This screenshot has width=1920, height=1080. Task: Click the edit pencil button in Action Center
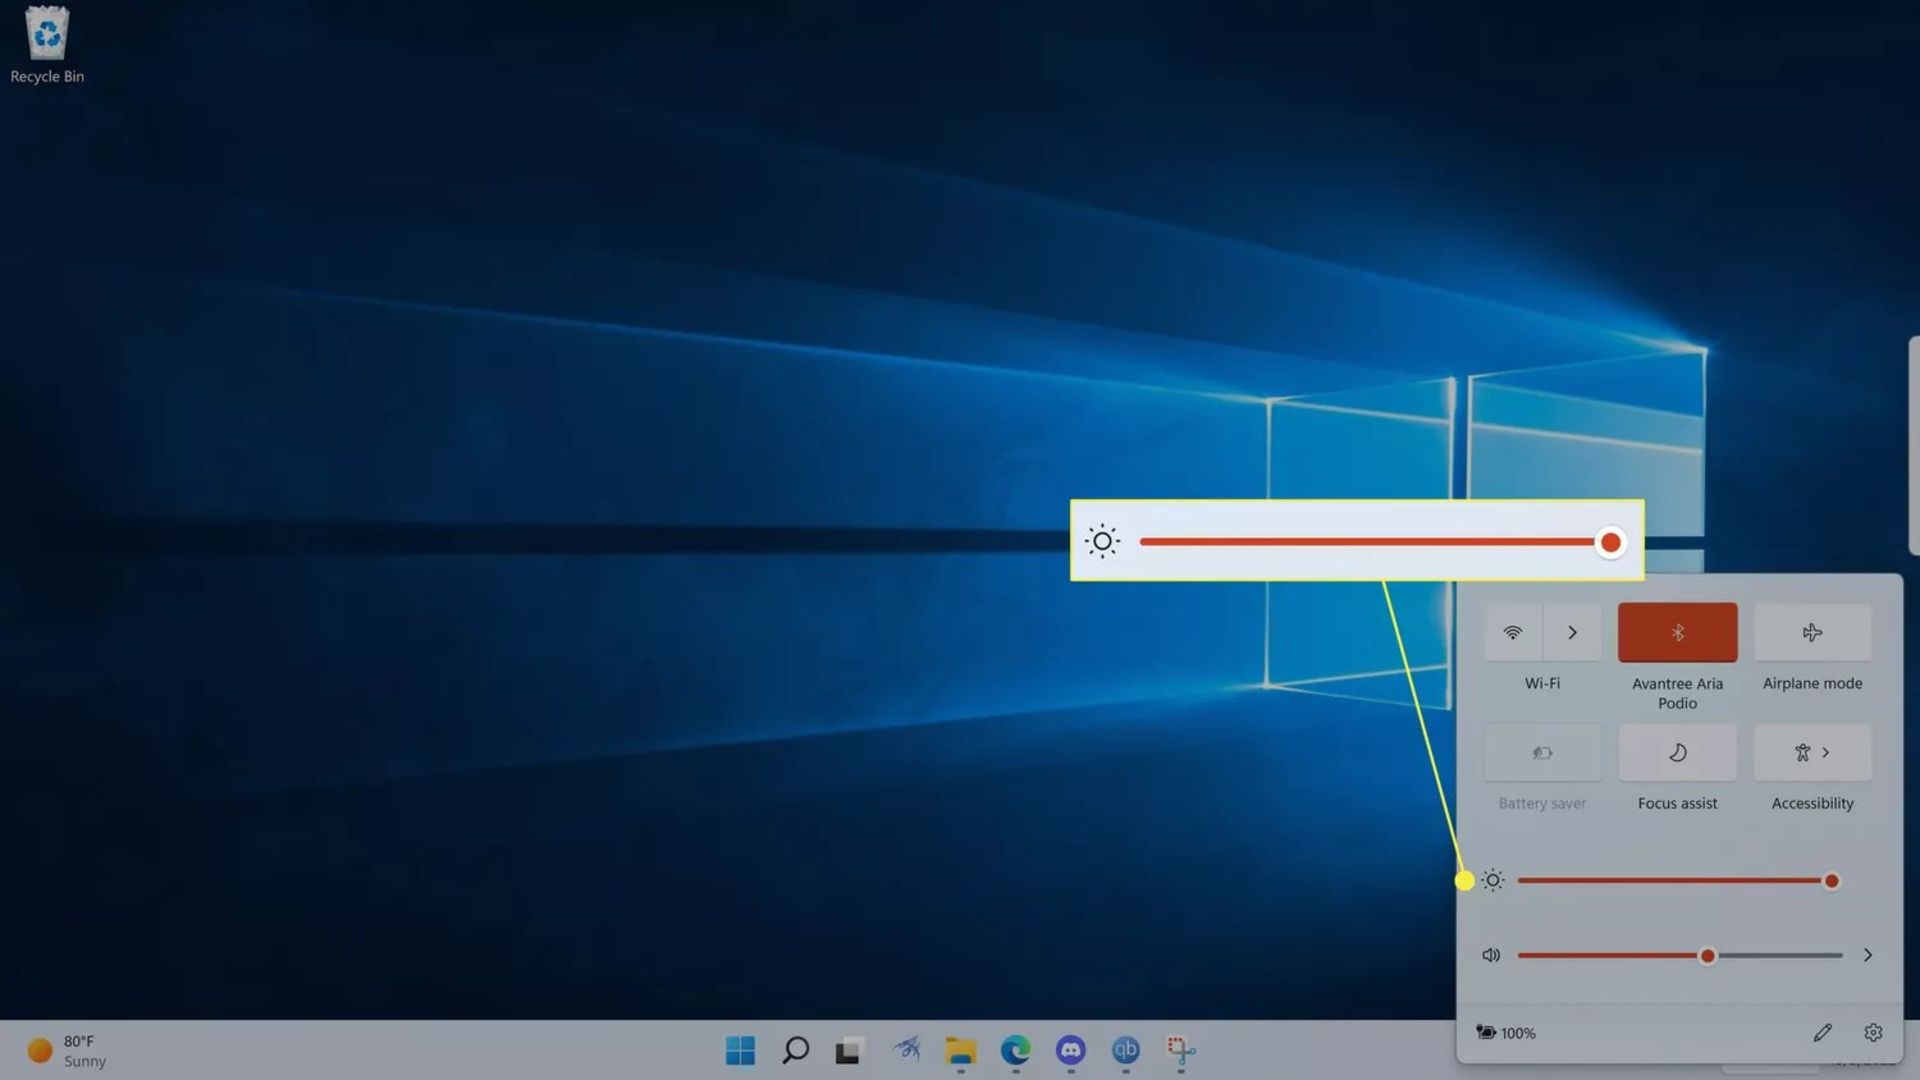[x=1822, y=1031]
